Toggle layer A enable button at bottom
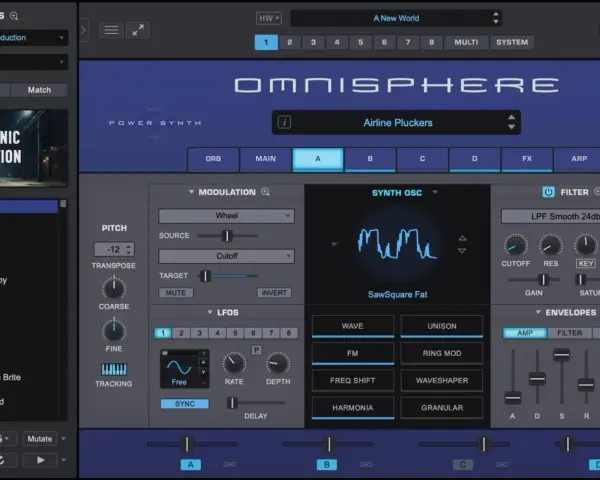This screenshot has width=600, height=480. (191, 465)
